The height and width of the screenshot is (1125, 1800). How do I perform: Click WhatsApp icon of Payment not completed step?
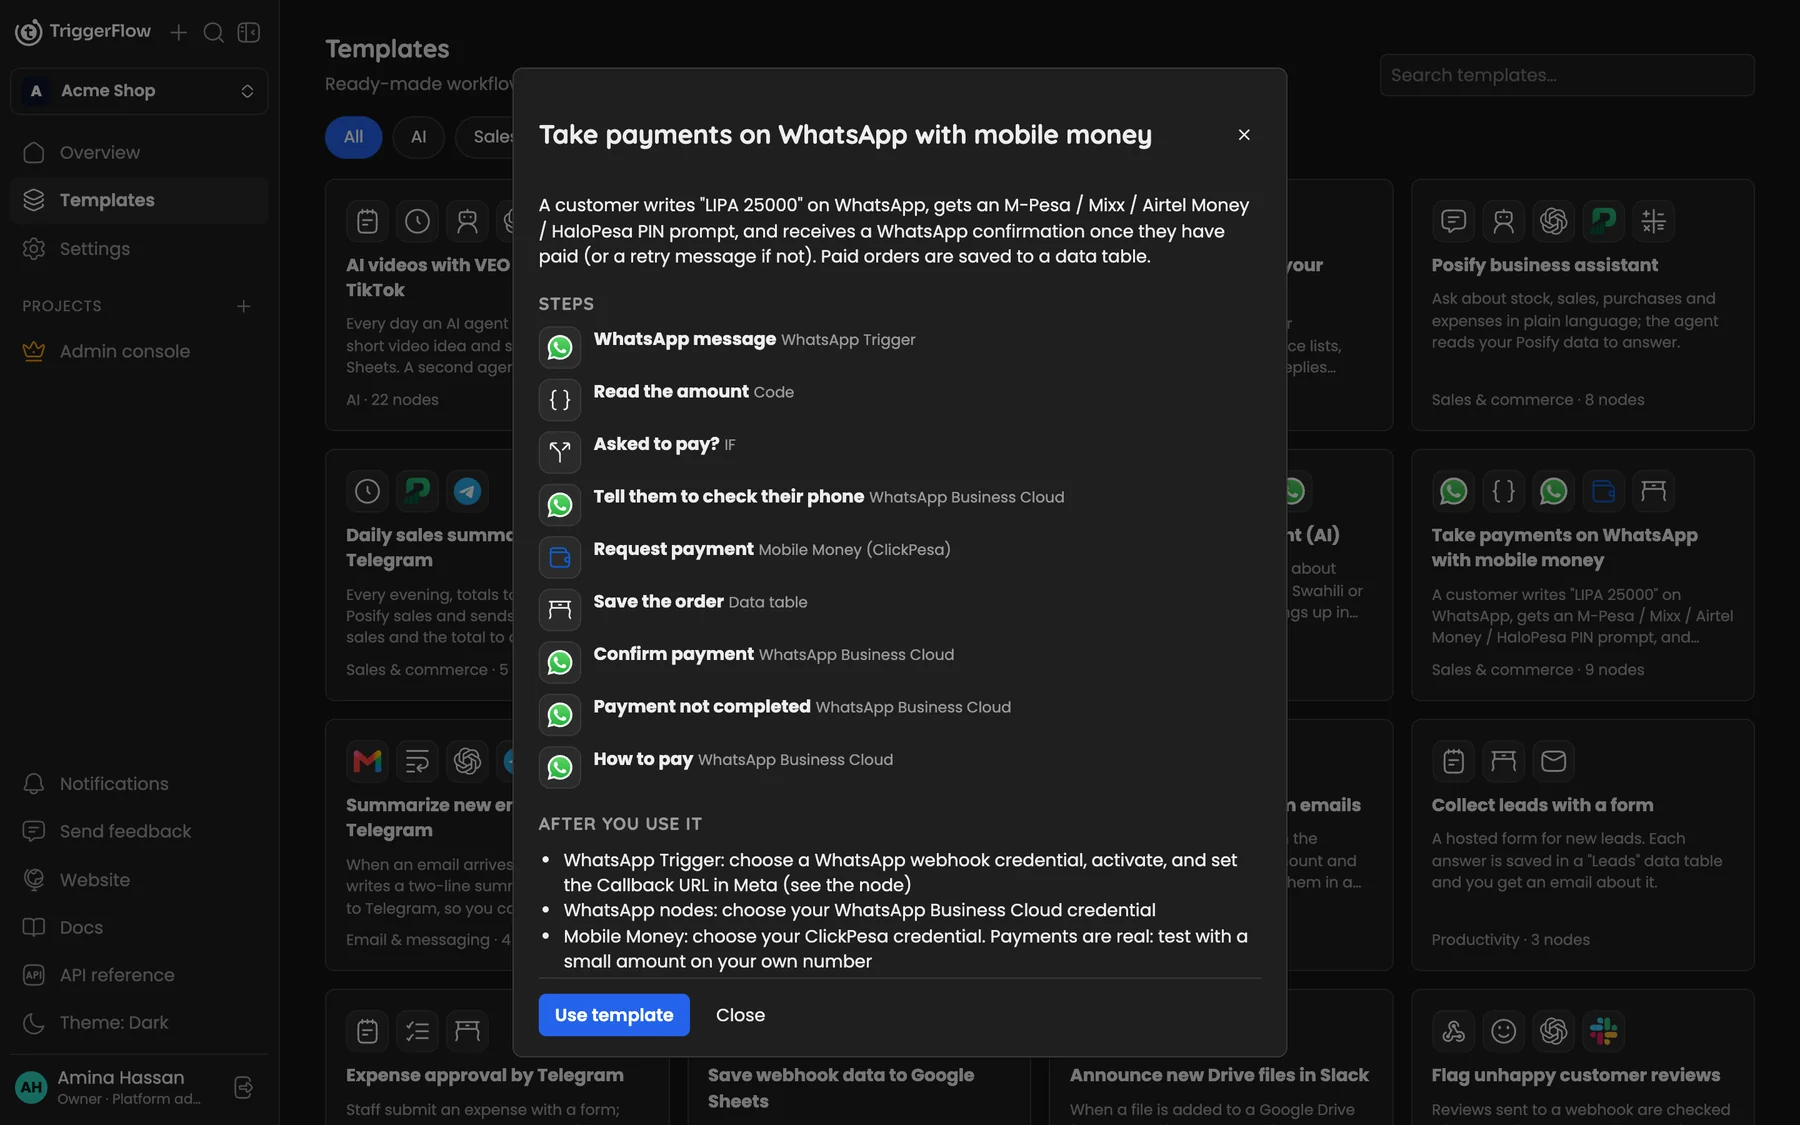(560, 714)
